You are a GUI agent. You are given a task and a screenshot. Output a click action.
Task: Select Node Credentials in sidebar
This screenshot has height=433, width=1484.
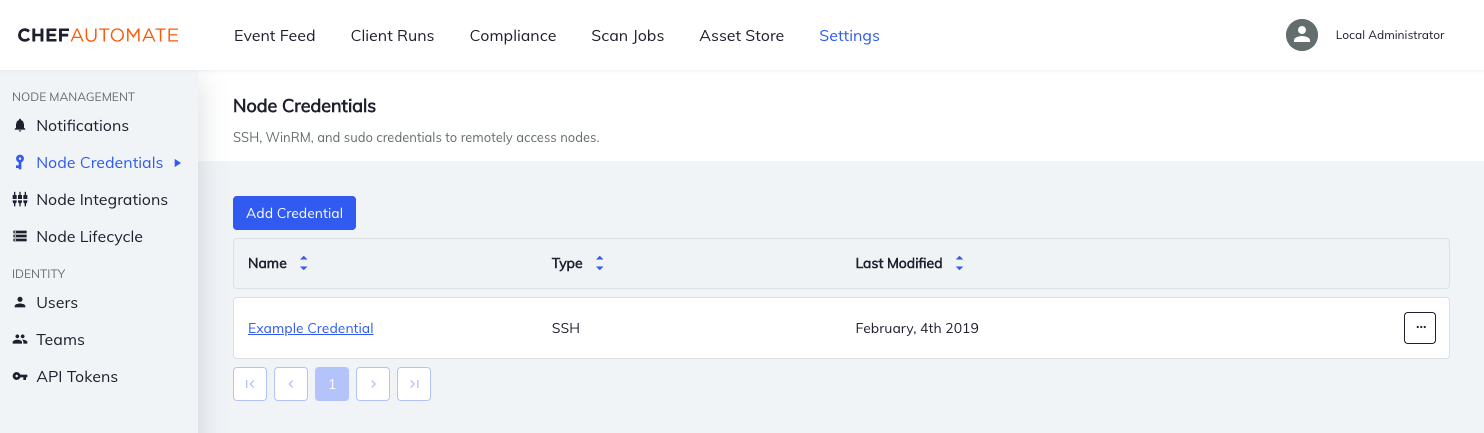pyautogui.click(x=99, y=163)
